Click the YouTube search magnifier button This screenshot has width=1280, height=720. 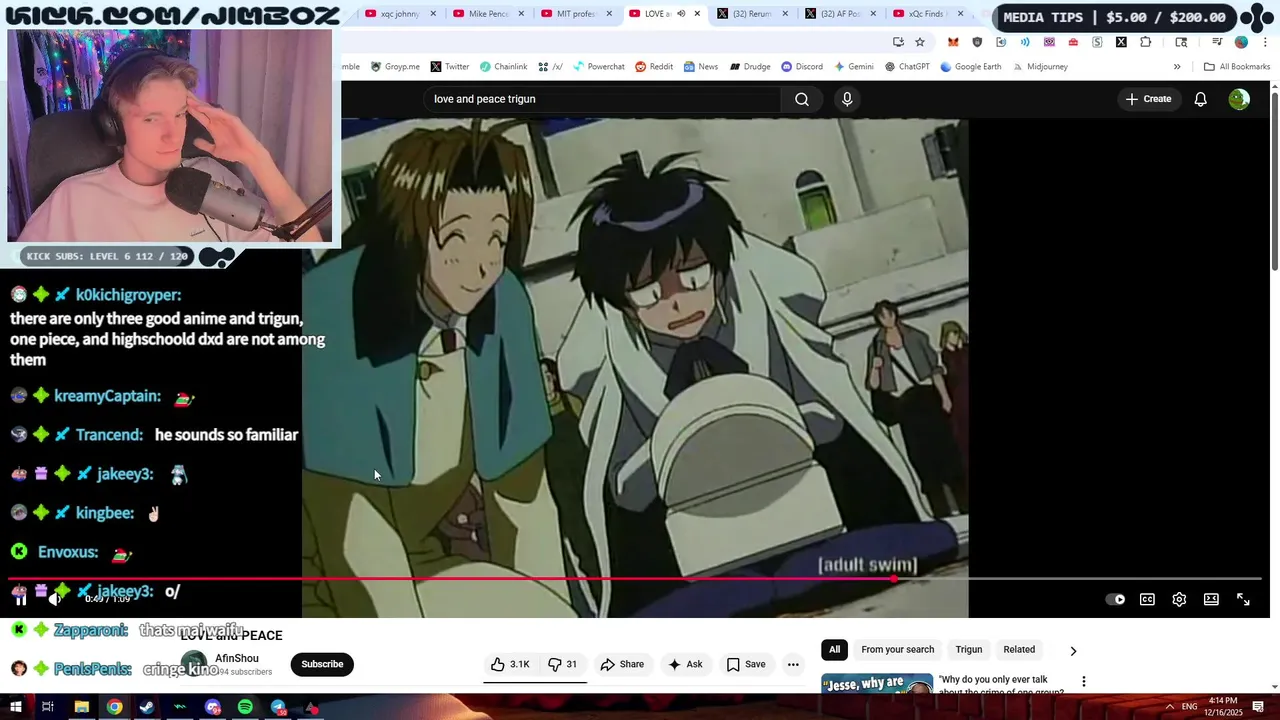[802, 99]
